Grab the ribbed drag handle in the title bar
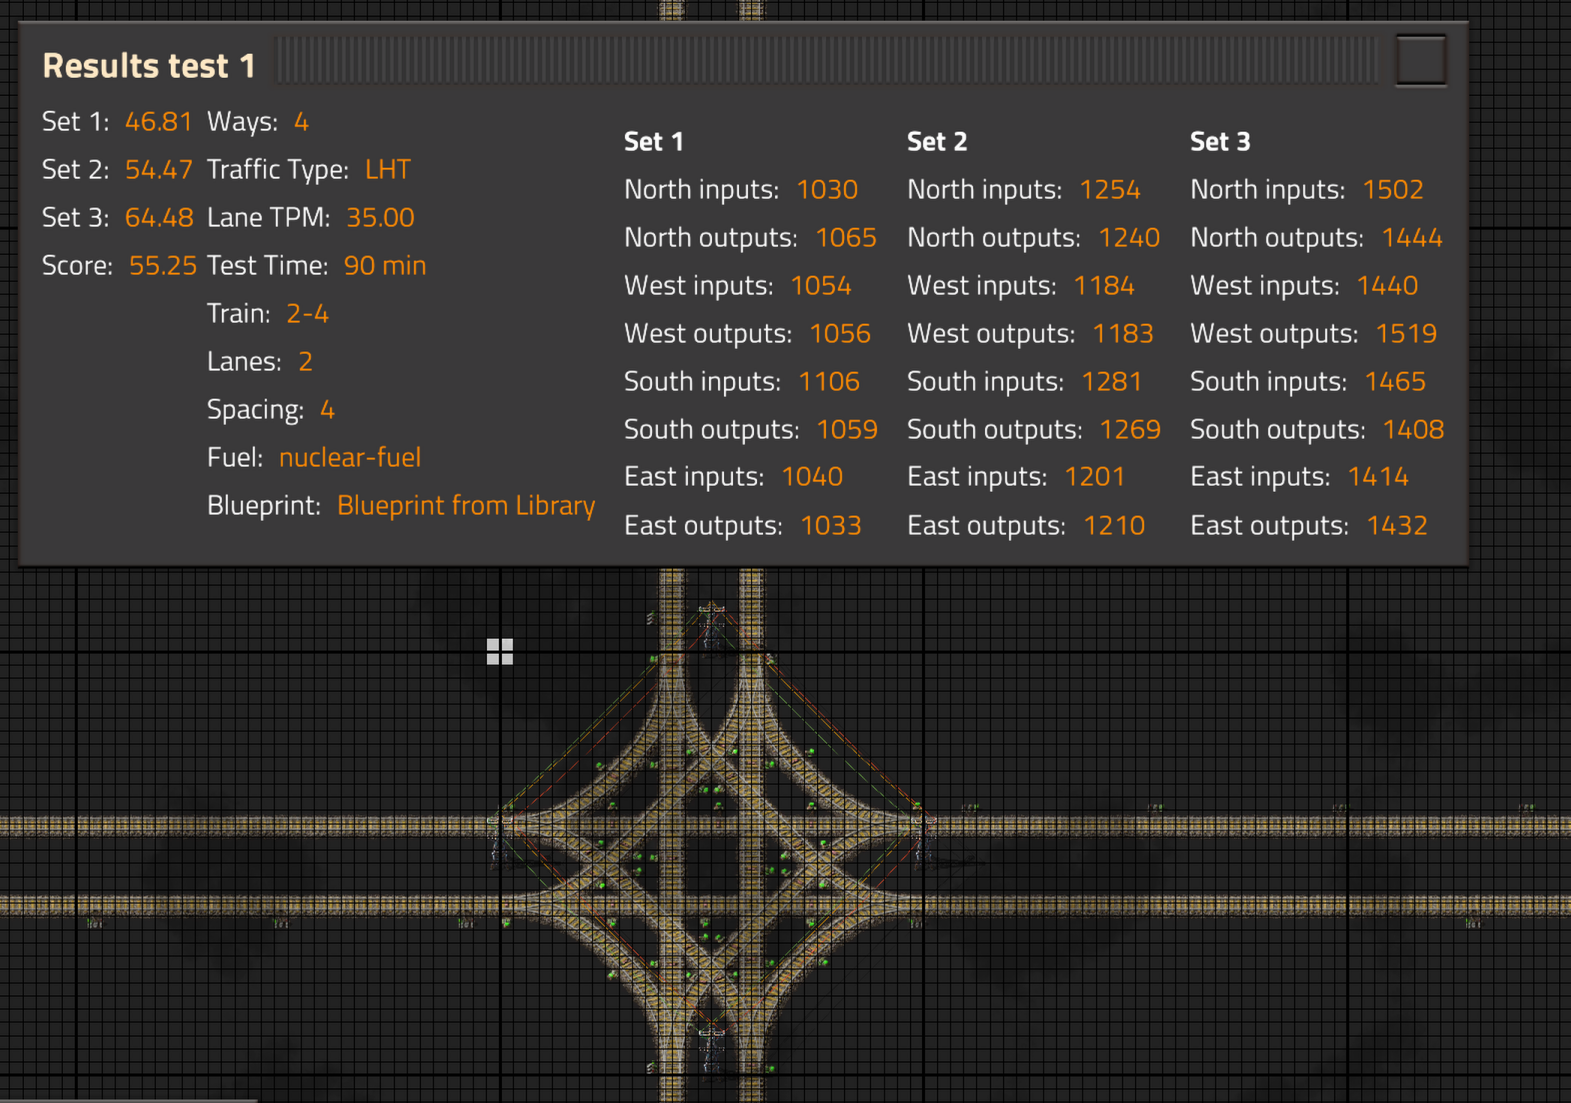Viewport: 1571px width, 1103px height. (x=826, y=61)
